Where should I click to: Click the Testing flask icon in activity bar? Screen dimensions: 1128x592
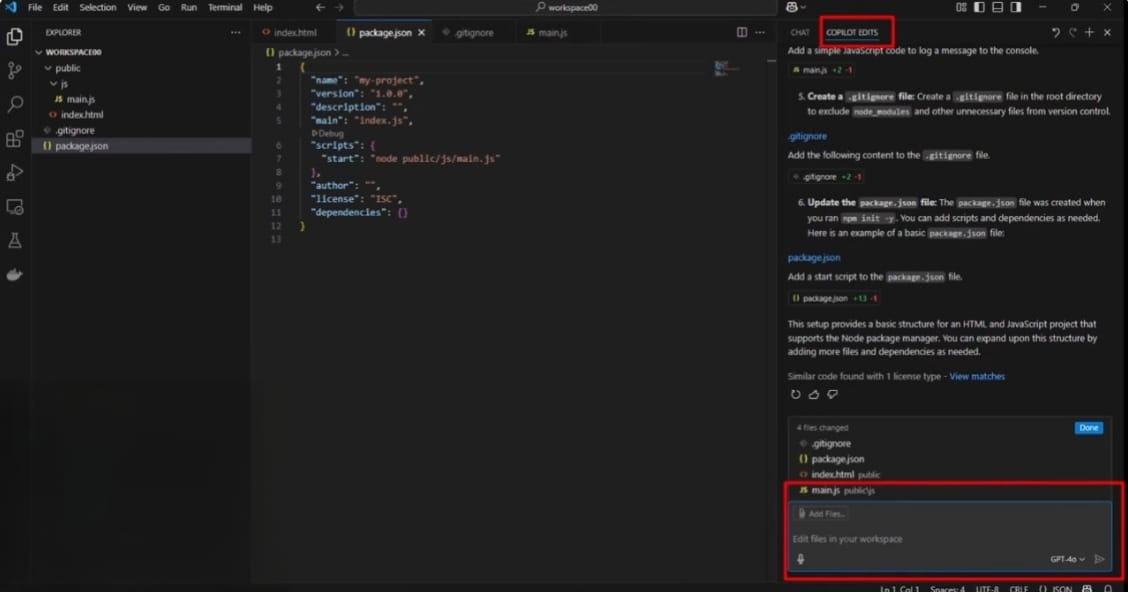(14, 240)
